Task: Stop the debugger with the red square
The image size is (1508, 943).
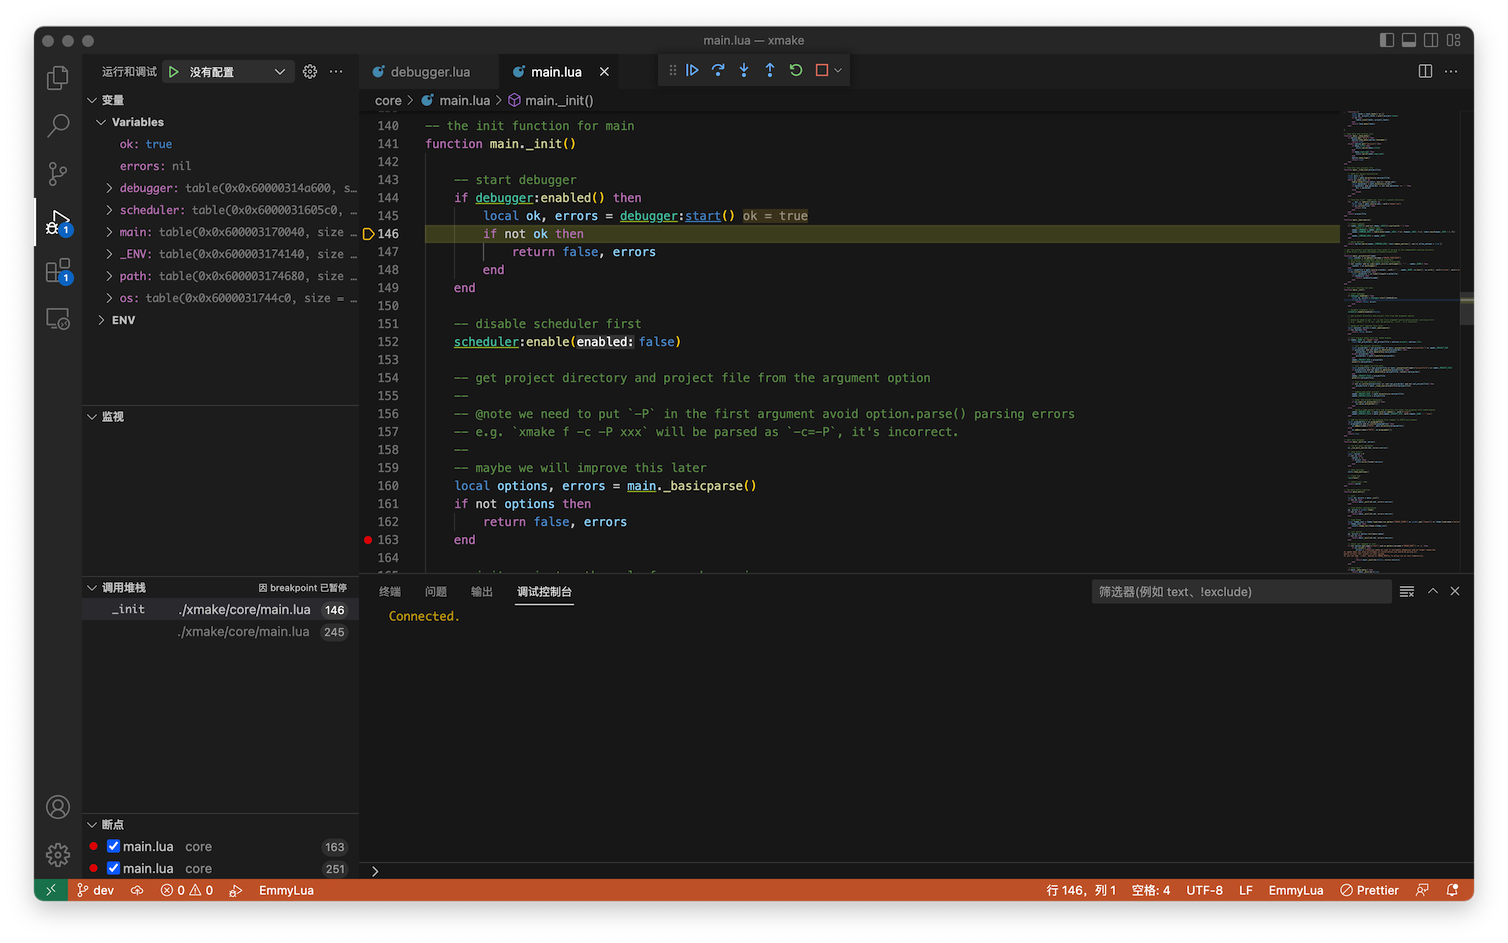Action: (822, 70)
